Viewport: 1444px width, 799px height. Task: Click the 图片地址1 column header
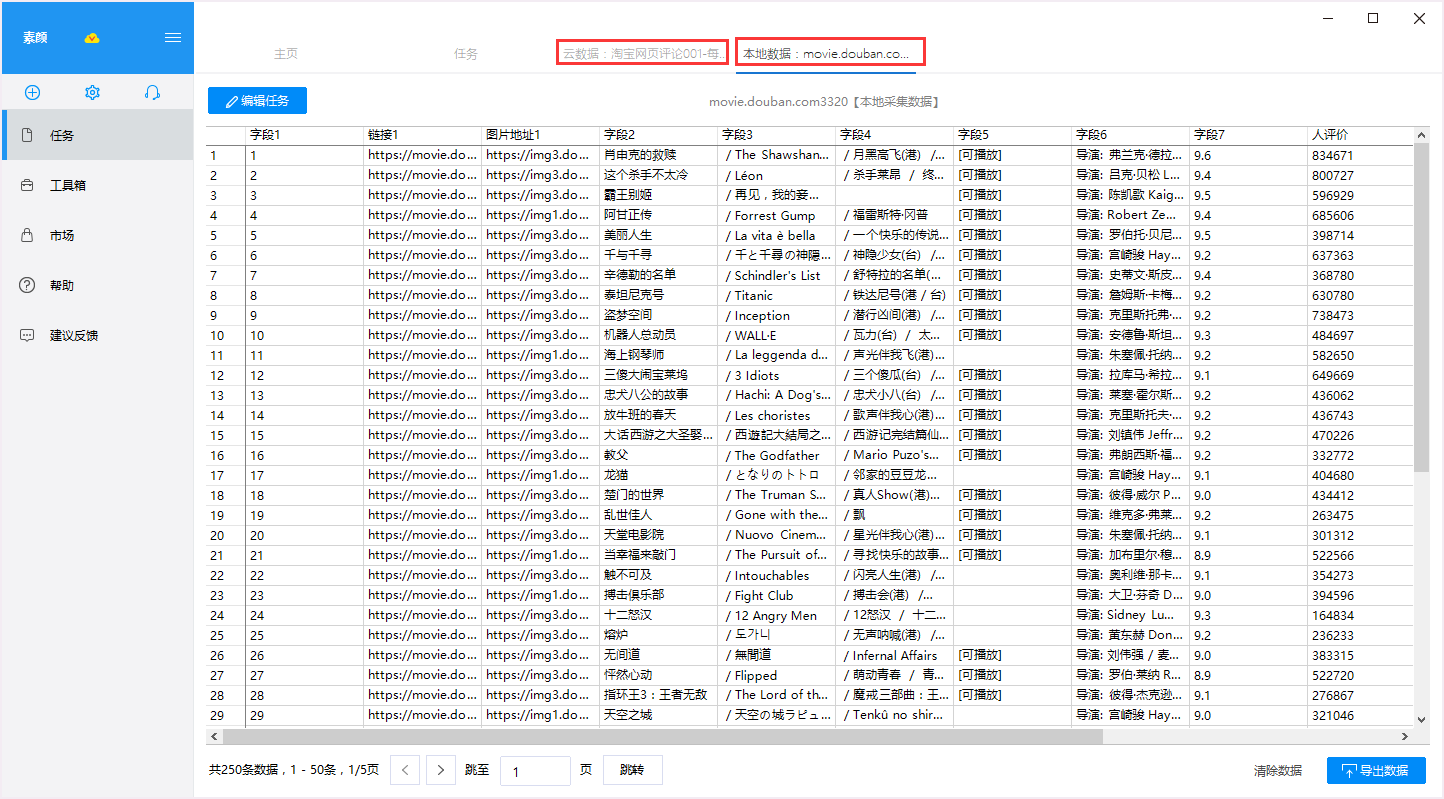[541, 135]
